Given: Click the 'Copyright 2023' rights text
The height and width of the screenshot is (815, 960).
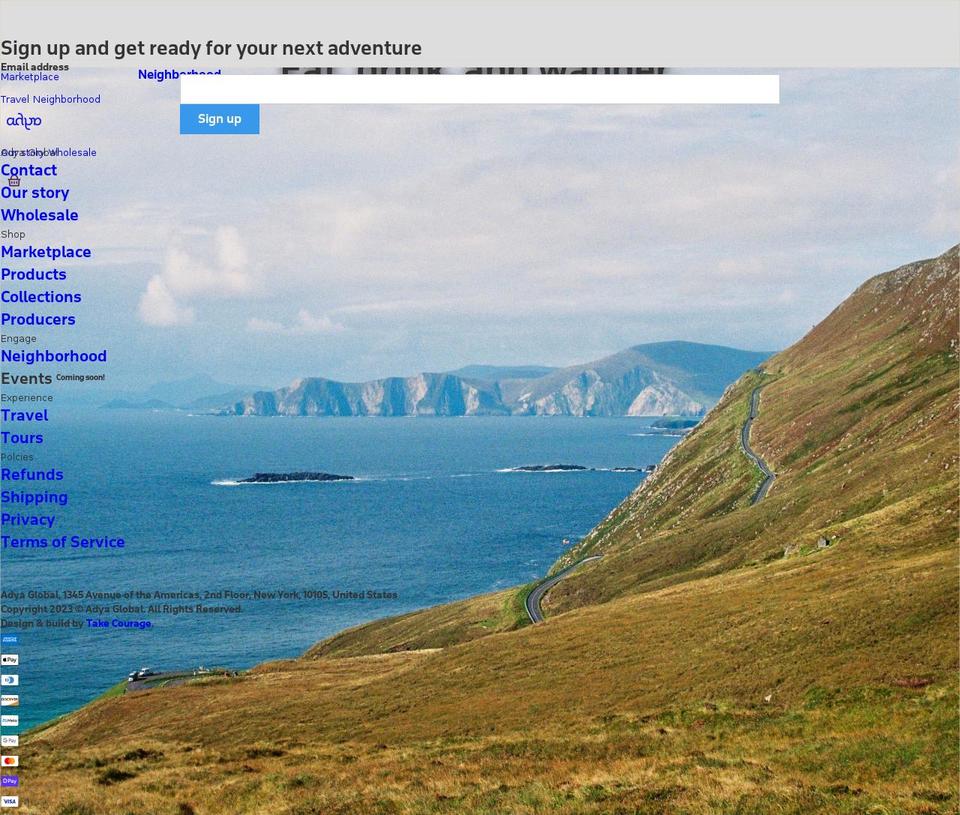Looking at the screenshot, I should tap(122, 609).
